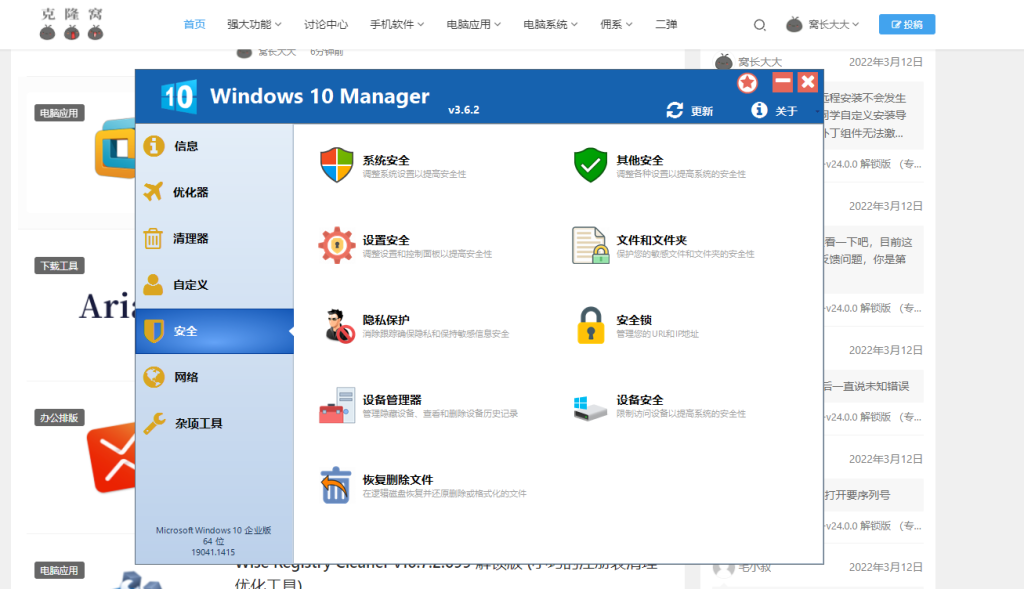
Task: Open the 讨论中心 menu item
Action: pyautogui.click(x=326, y=24)
